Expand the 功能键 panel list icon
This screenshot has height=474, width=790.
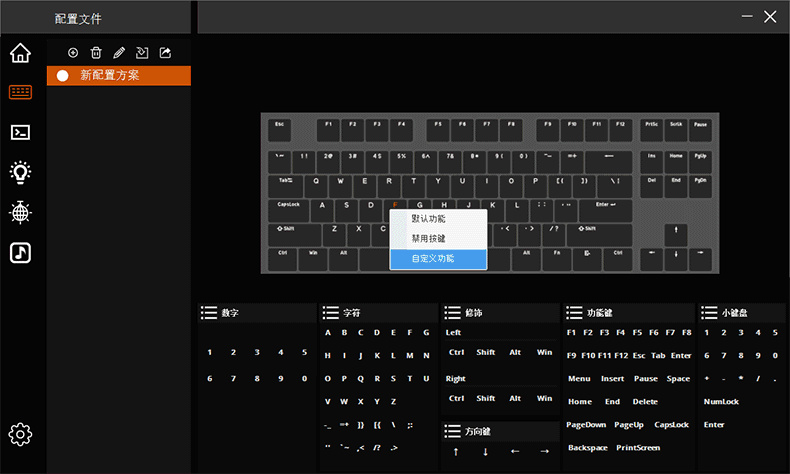pyautogui.click(x=574, y=313)
